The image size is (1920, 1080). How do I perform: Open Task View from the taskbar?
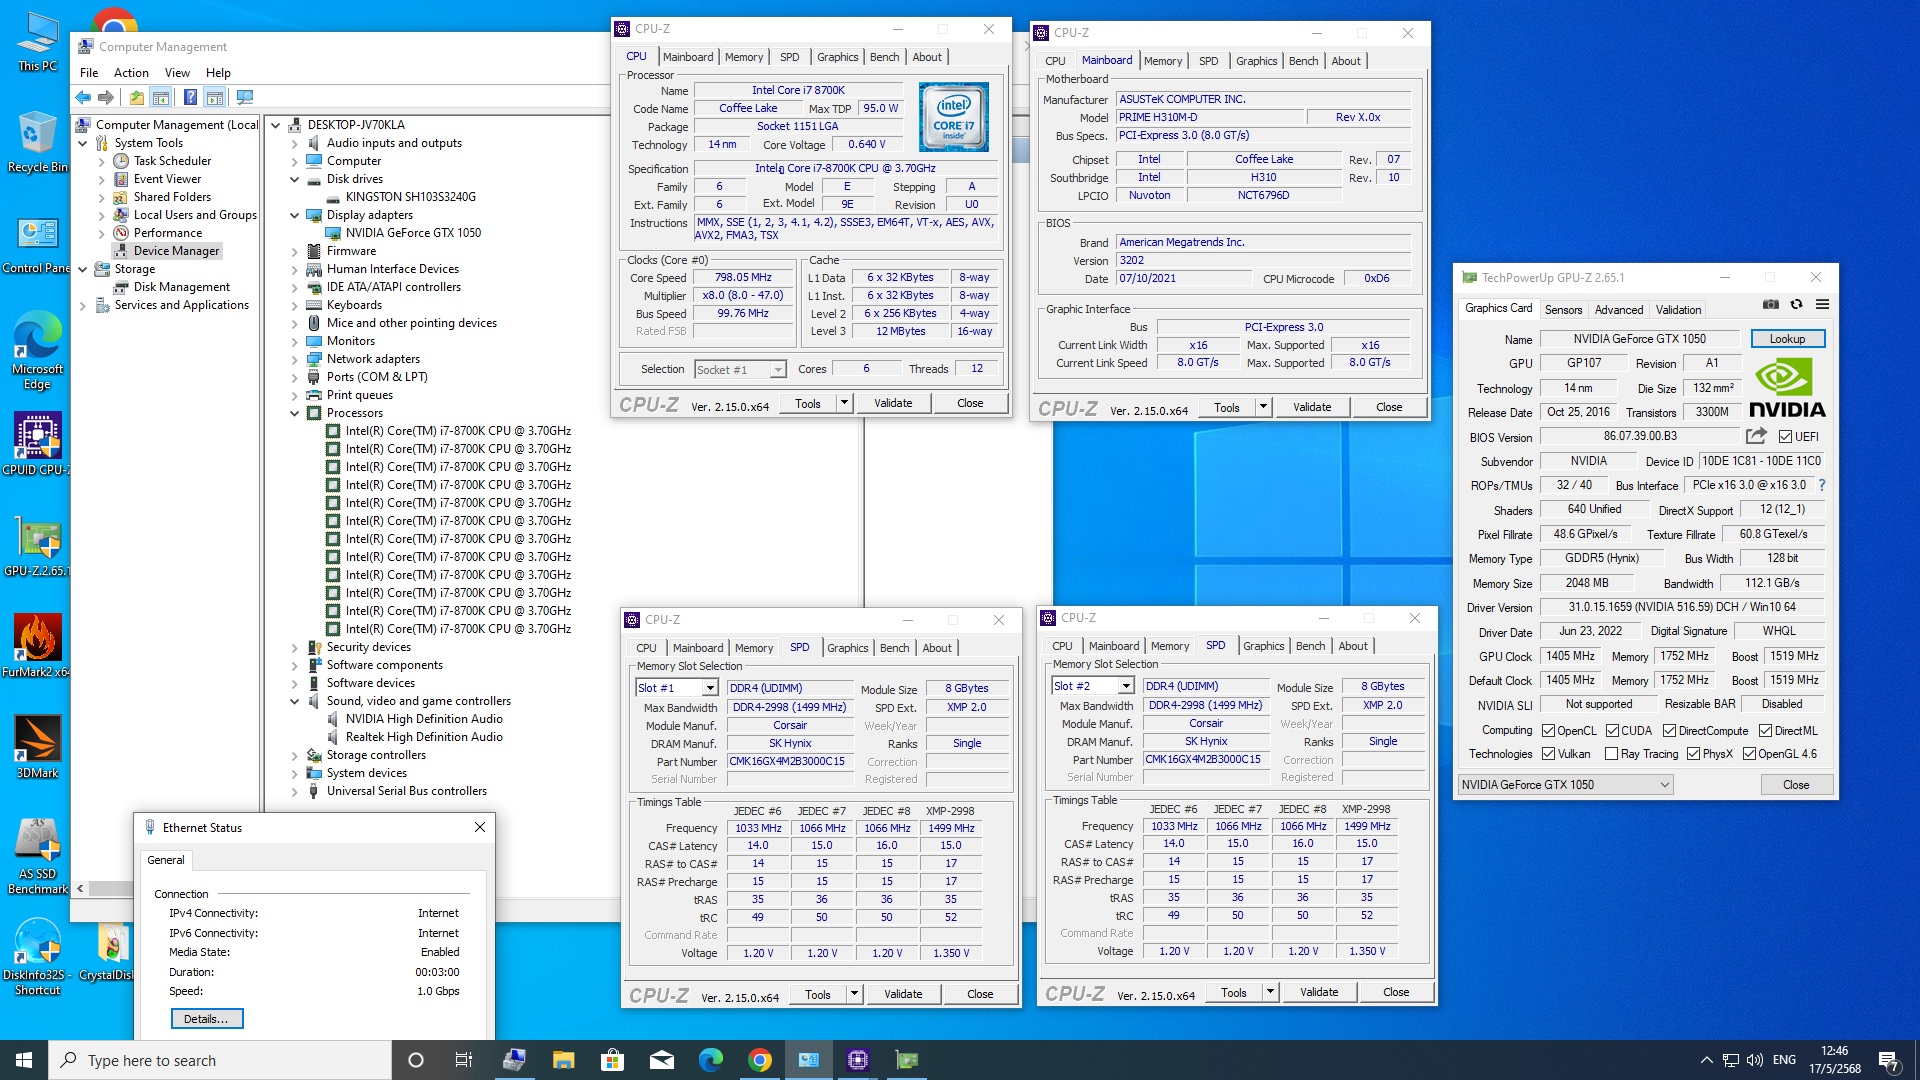(464, 1060)
